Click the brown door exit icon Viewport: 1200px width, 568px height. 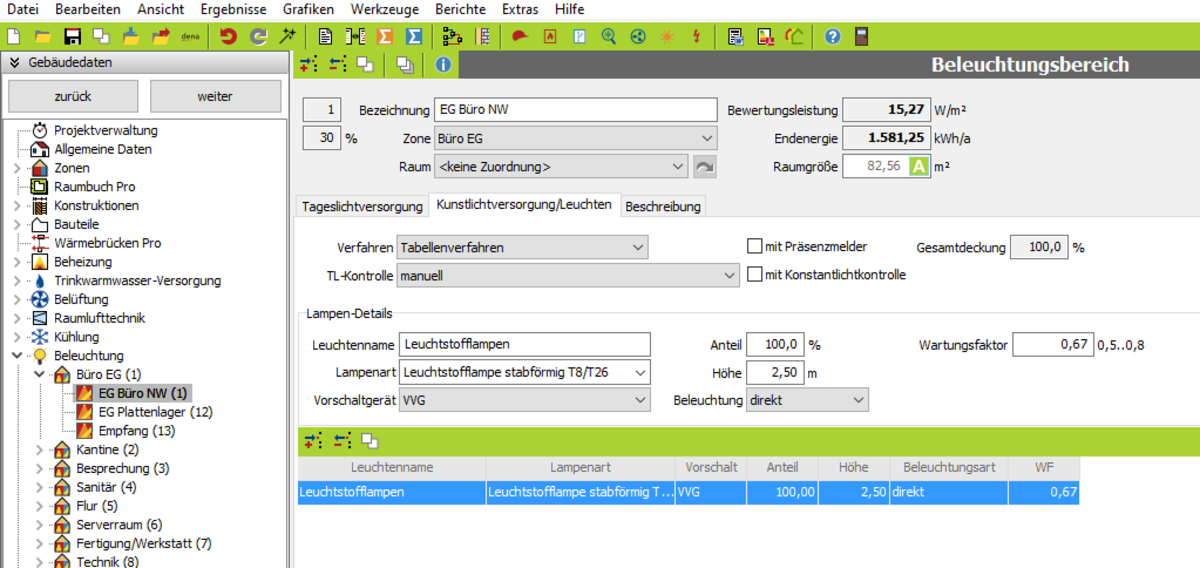861,37
